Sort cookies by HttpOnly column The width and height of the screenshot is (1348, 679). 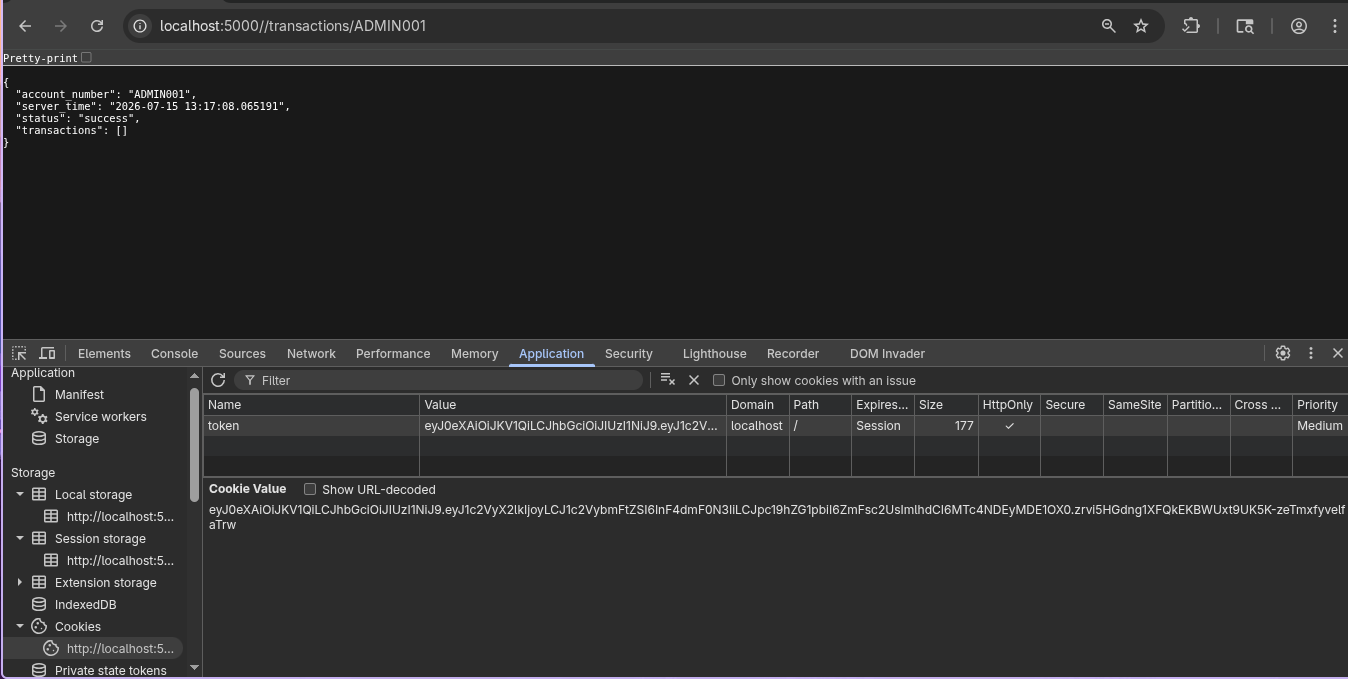tap(1009, 405)
